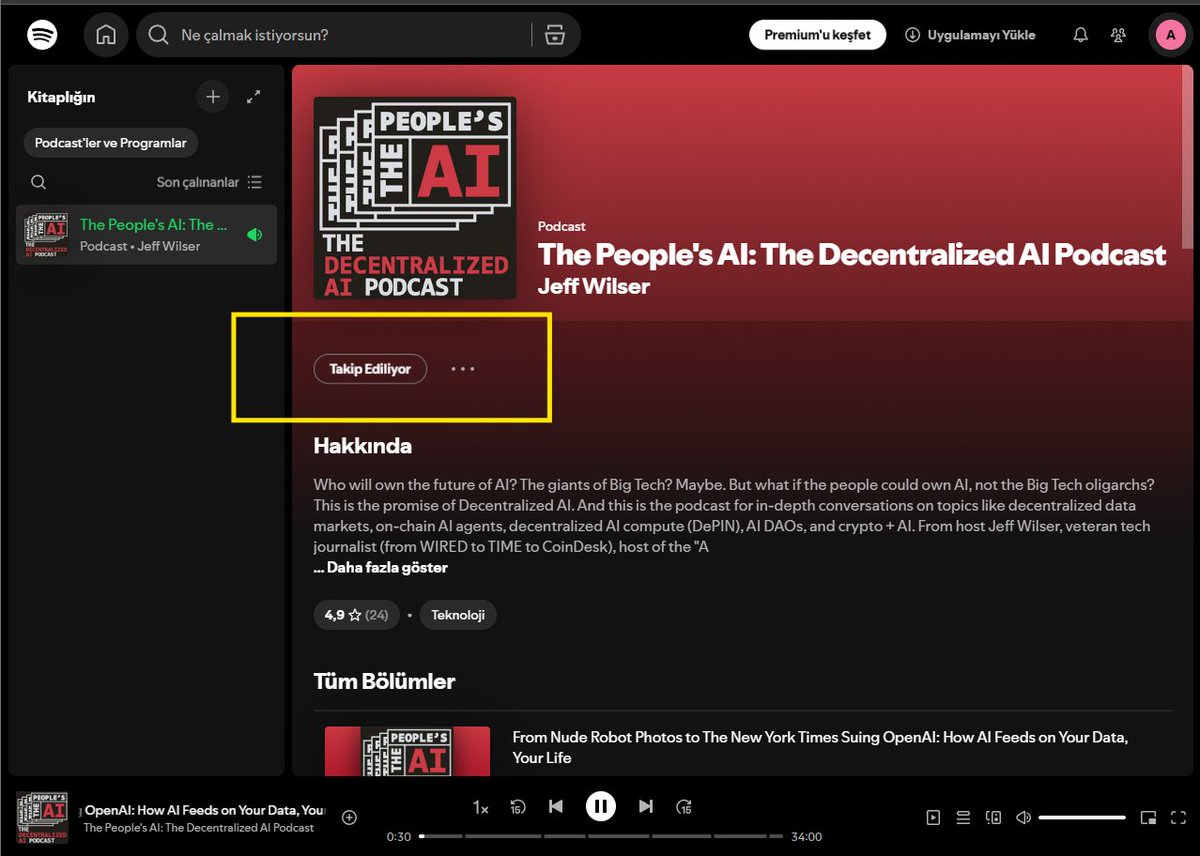Enter full screen with the corner arrows icon
The width and height of the screenshot is (1200, 856).
point(1178,818)
